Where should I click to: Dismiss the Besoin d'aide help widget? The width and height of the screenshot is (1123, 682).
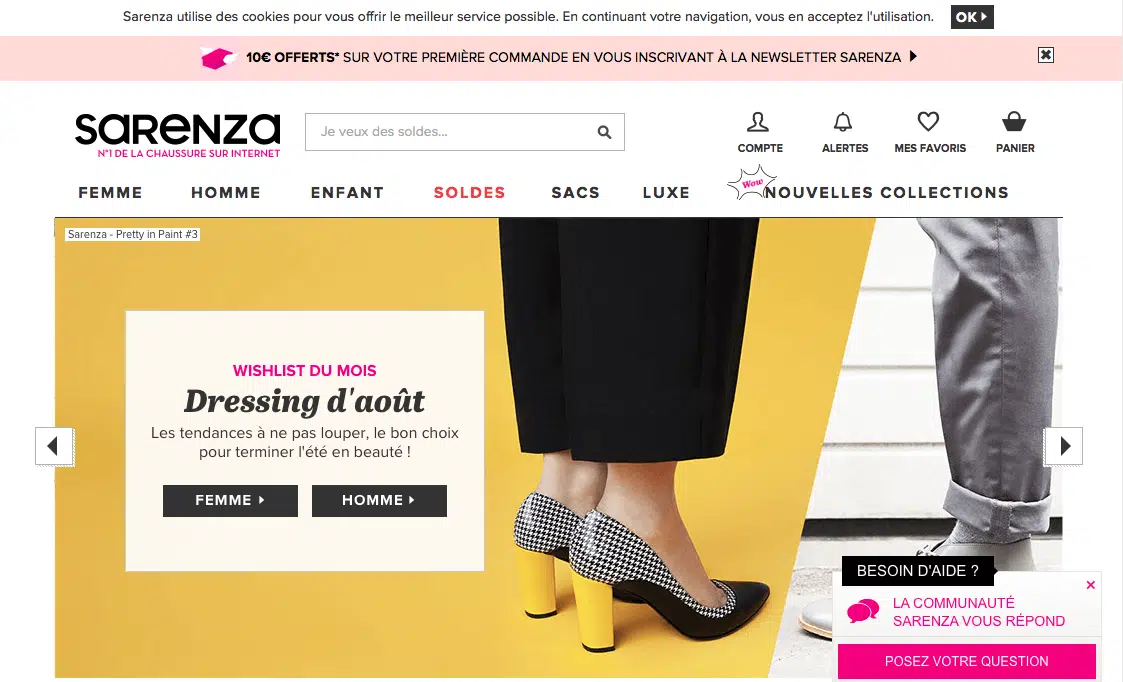pyautogui.click(x=1090, y=585)
